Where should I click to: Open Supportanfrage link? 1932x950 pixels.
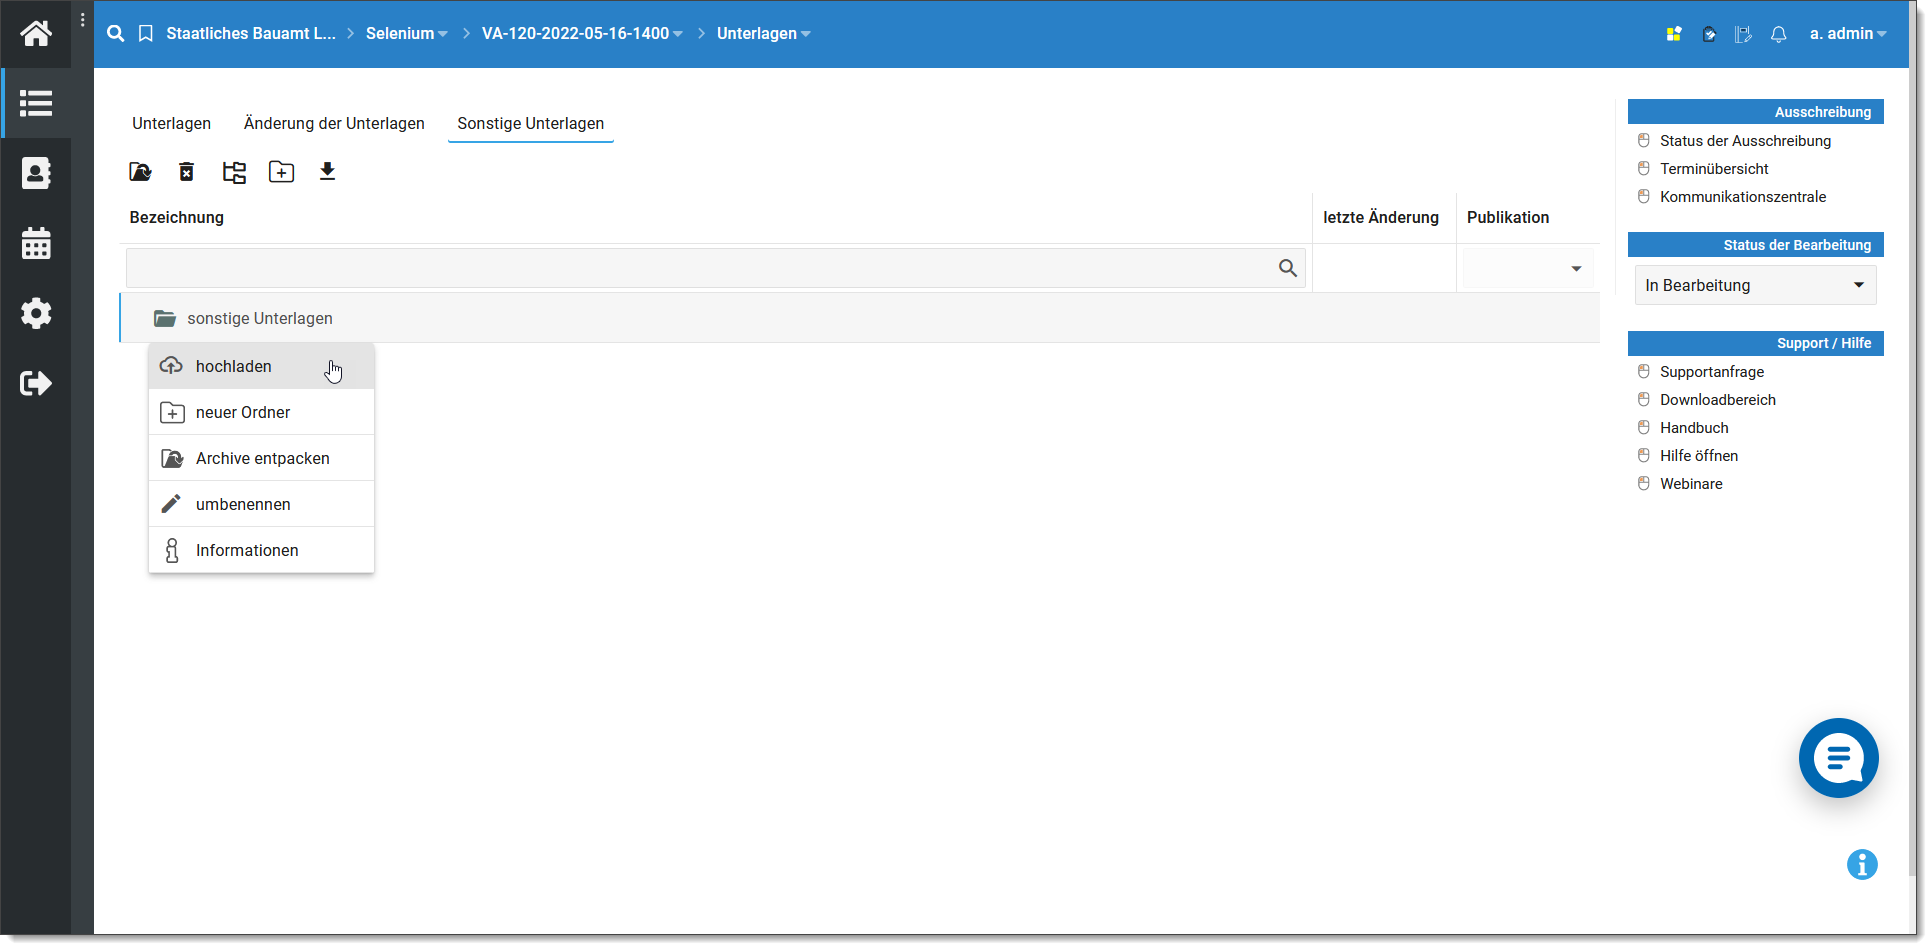[1712, 372]
